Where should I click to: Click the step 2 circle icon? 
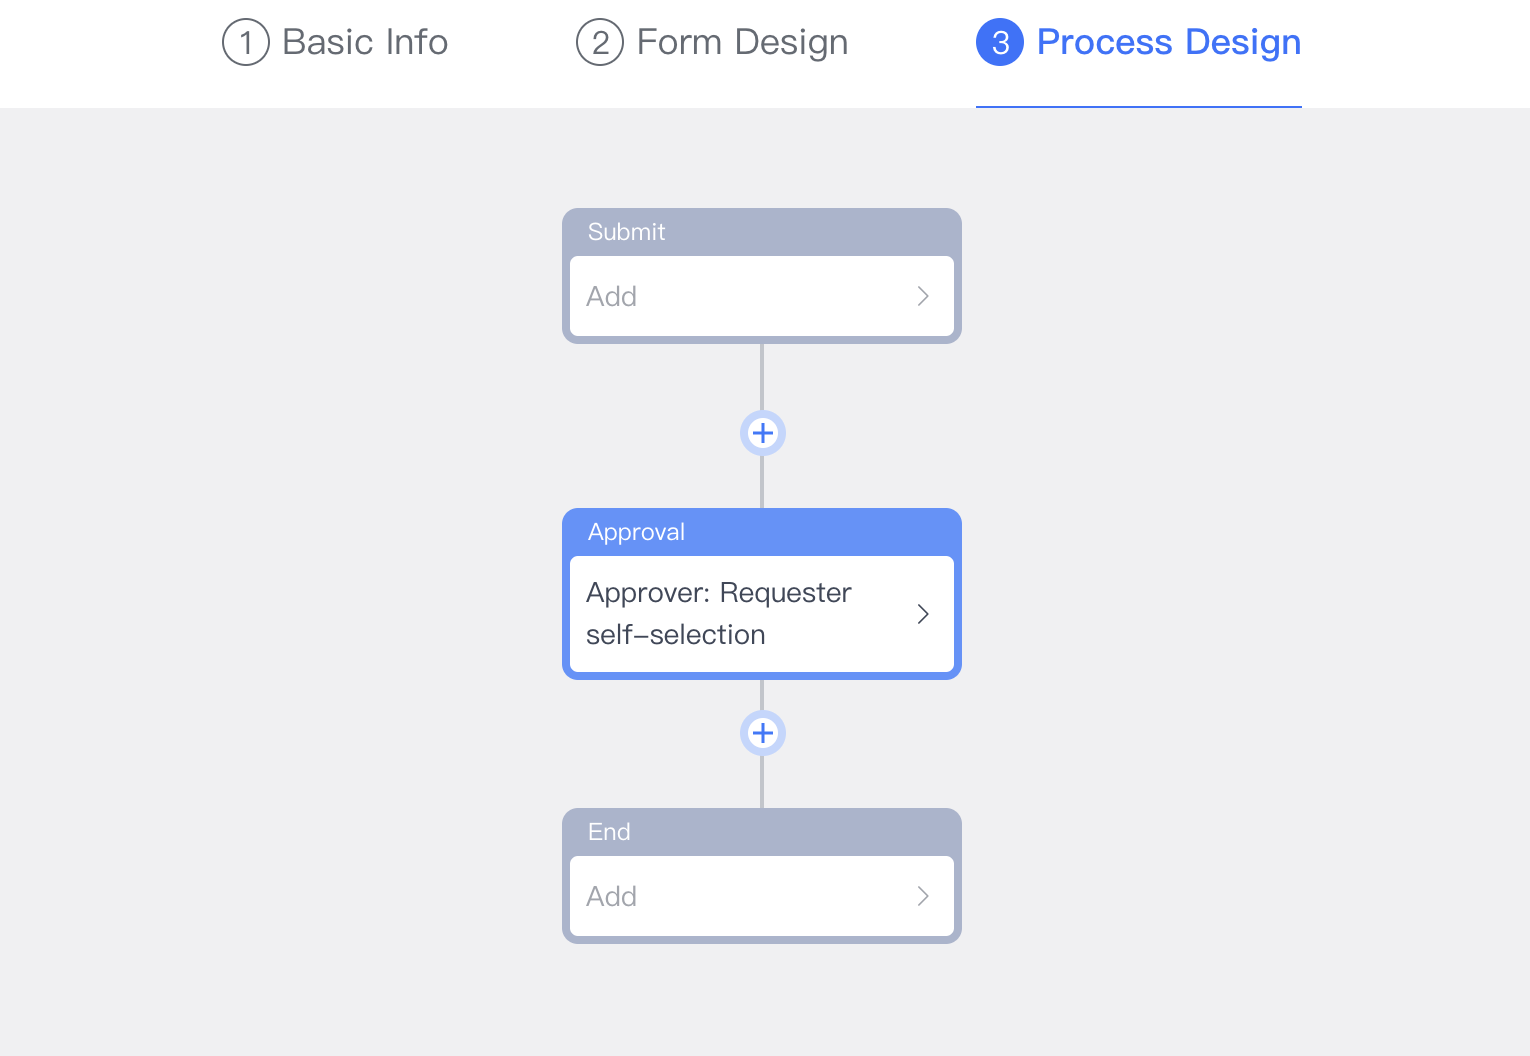tap(600, 42)
